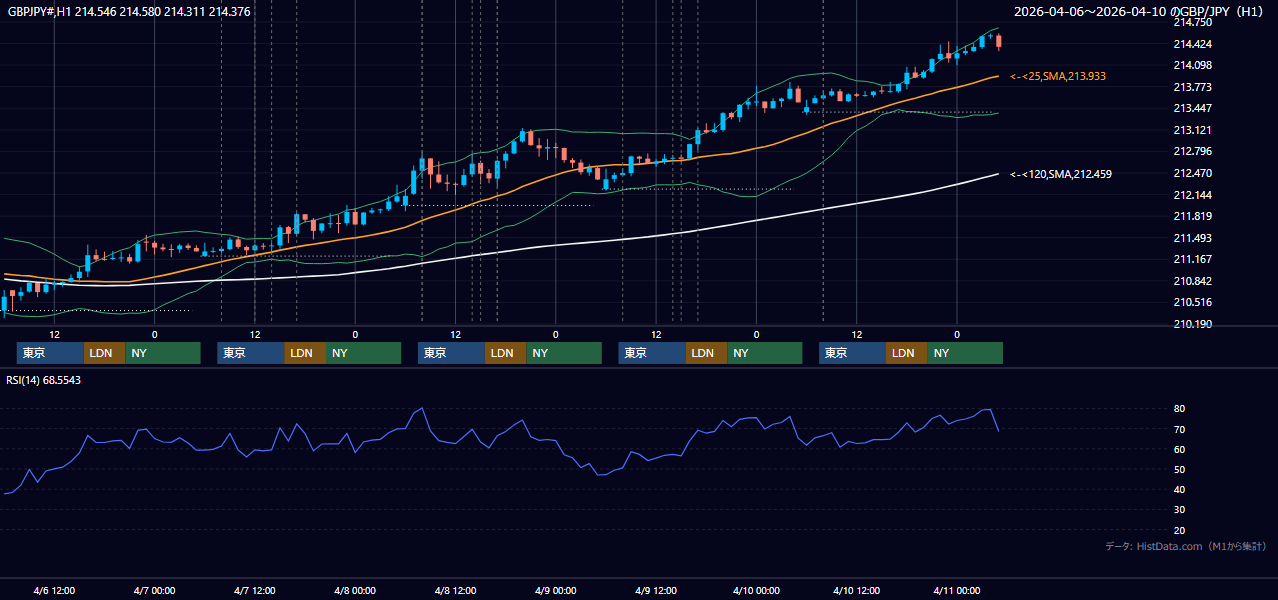Click the RSI 30 level label
Viewport: 1278px width, 600px height.
point(1179,509)
